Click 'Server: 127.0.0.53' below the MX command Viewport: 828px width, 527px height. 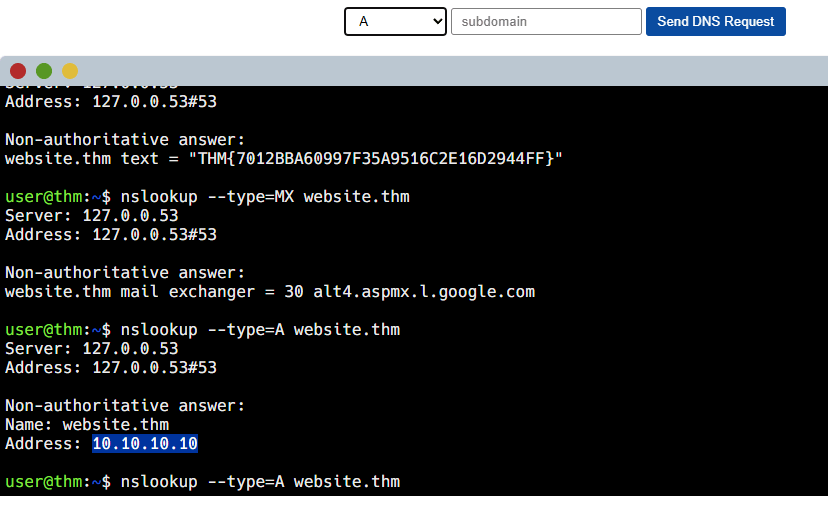[x=92, y=216]
